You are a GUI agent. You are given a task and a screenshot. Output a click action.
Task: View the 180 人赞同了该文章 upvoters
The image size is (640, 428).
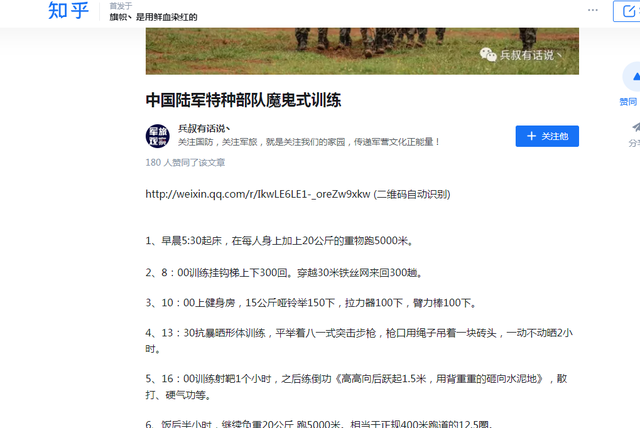[185, 162]
